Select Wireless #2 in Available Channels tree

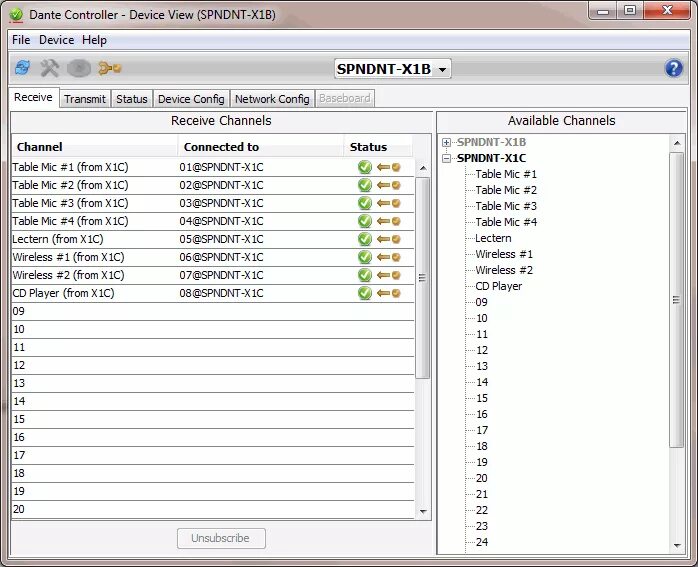[504, 271]
